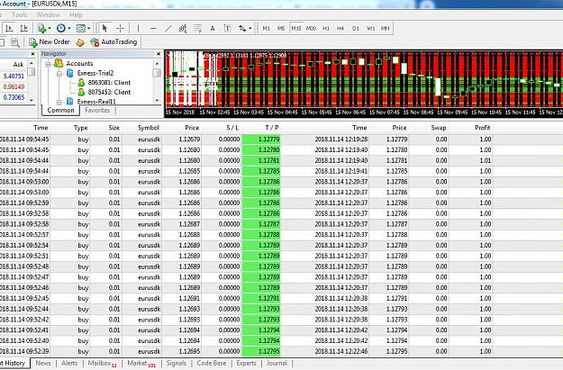Click Market Watch scrollbar up arrow

(31, 63)
